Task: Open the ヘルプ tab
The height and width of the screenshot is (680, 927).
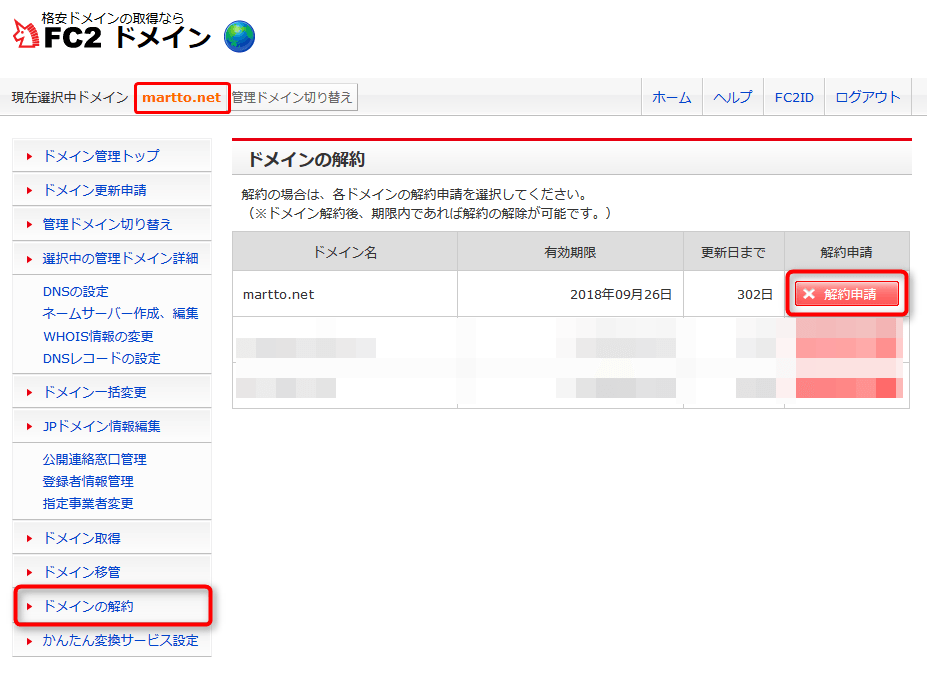Action: pyautogui.click(x=732, y=98)
